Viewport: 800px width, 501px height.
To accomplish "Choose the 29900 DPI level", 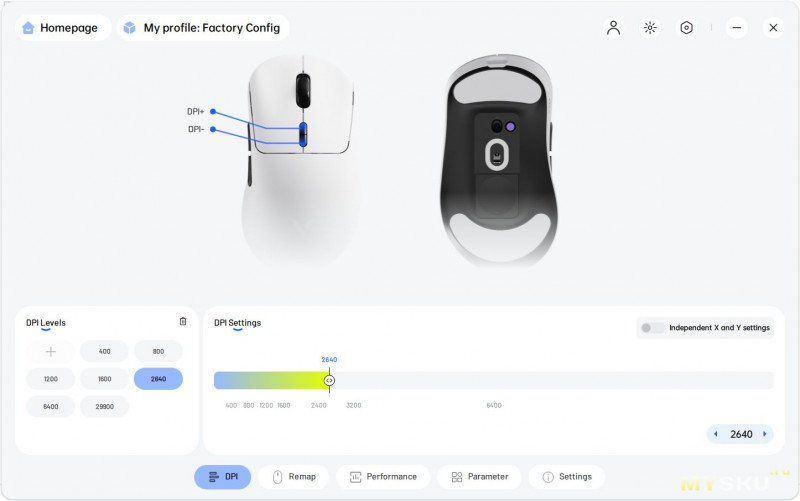I will [105, 407].
